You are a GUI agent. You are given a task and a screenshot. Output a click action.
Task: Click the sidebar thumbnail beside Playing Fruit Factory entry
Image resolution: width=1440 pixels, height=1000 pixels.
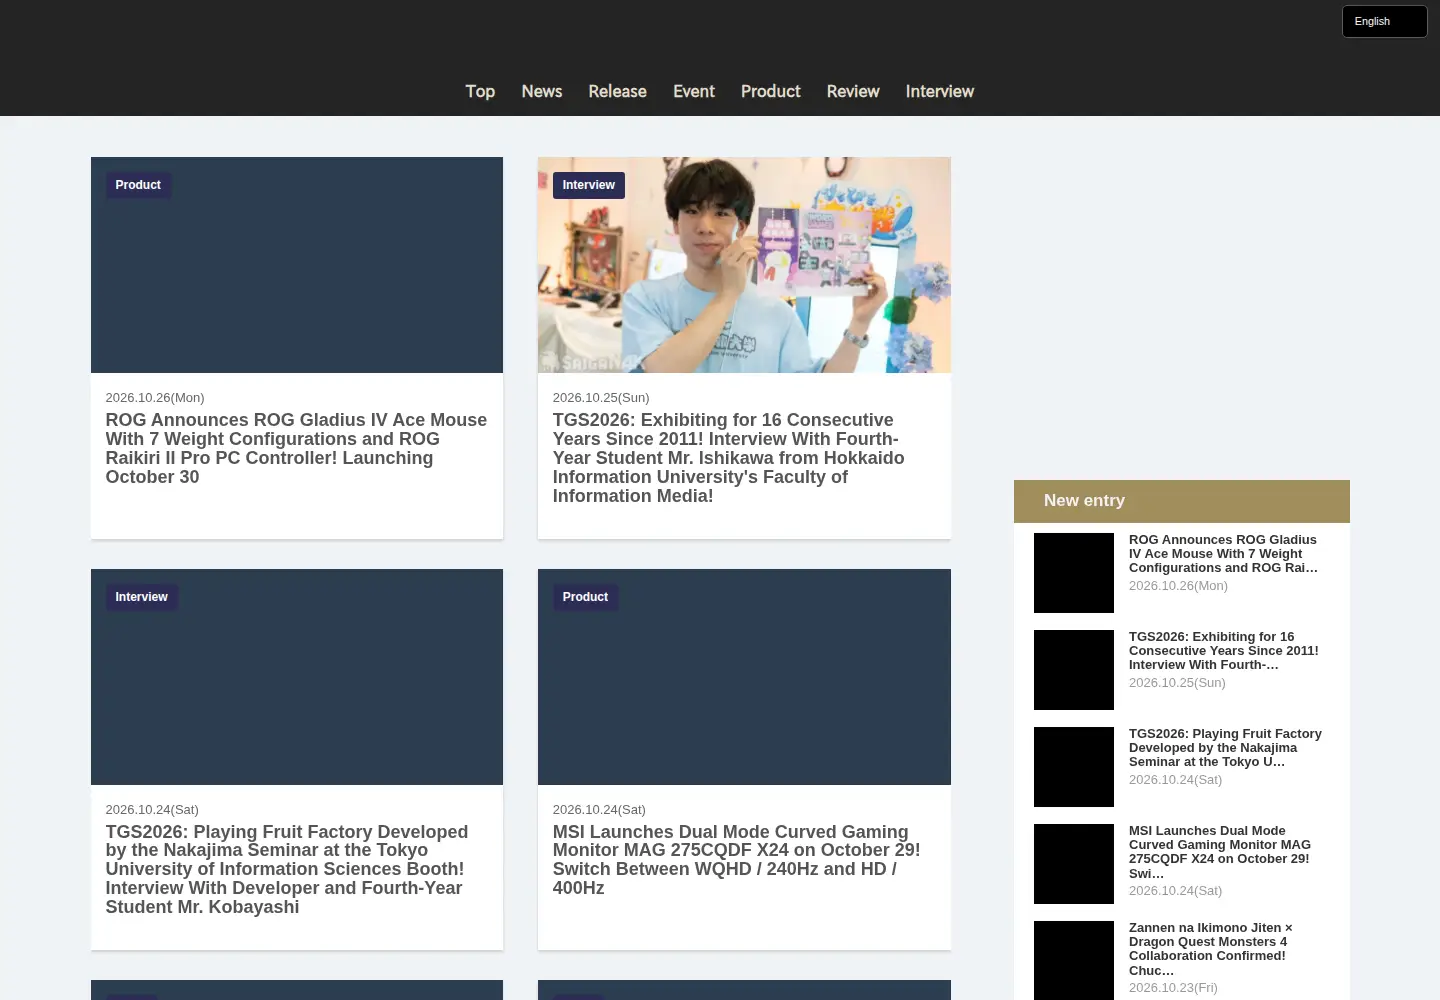(x=1074, y=767)
